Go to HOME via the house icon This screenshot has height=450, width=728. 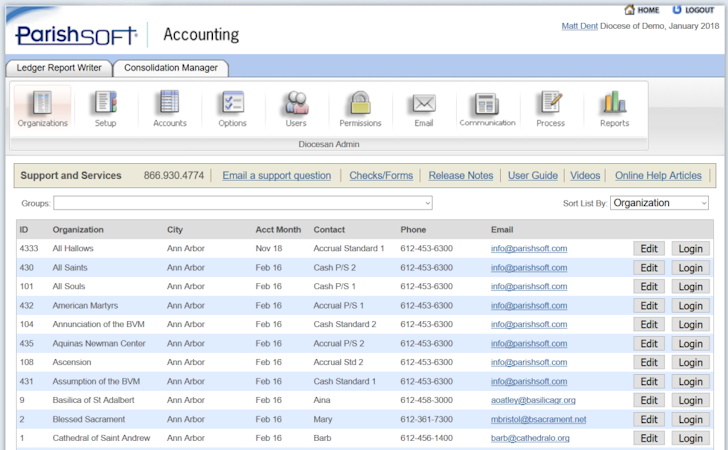[x=642, y=10]
